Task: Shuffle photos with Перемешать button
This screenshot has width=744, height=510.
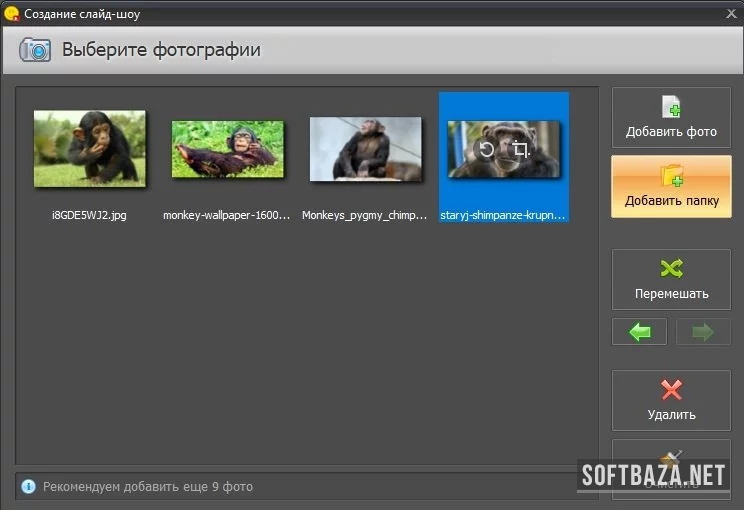Action: 671,279
